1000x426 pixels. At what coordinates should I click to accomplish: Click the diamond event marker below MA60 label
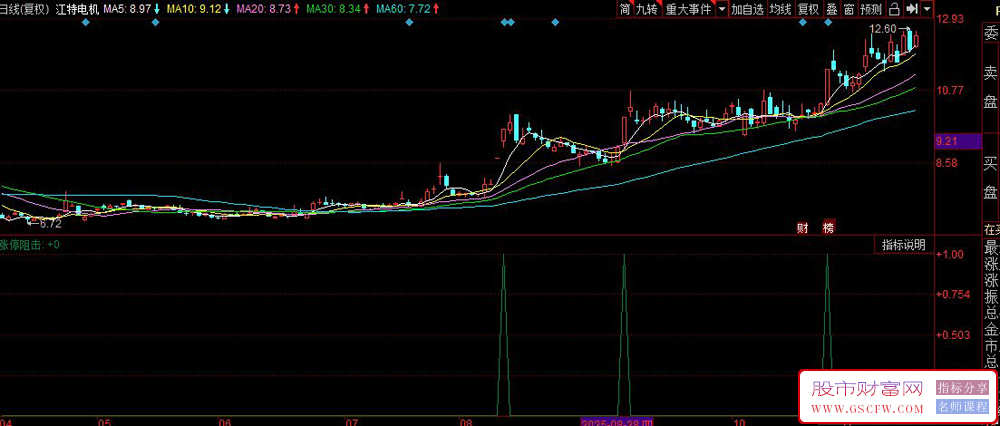click(409, 23)
